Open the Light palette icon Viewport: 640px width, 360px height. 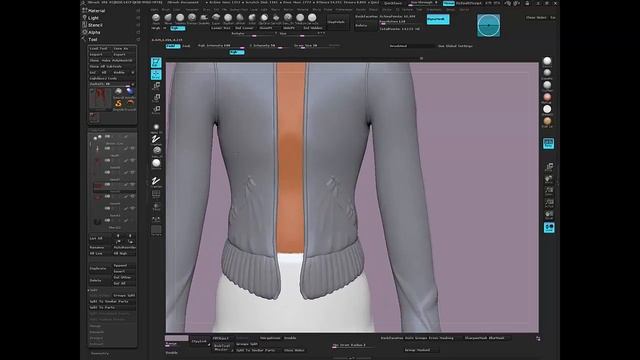pyautogui.click(x=84, y=18)
